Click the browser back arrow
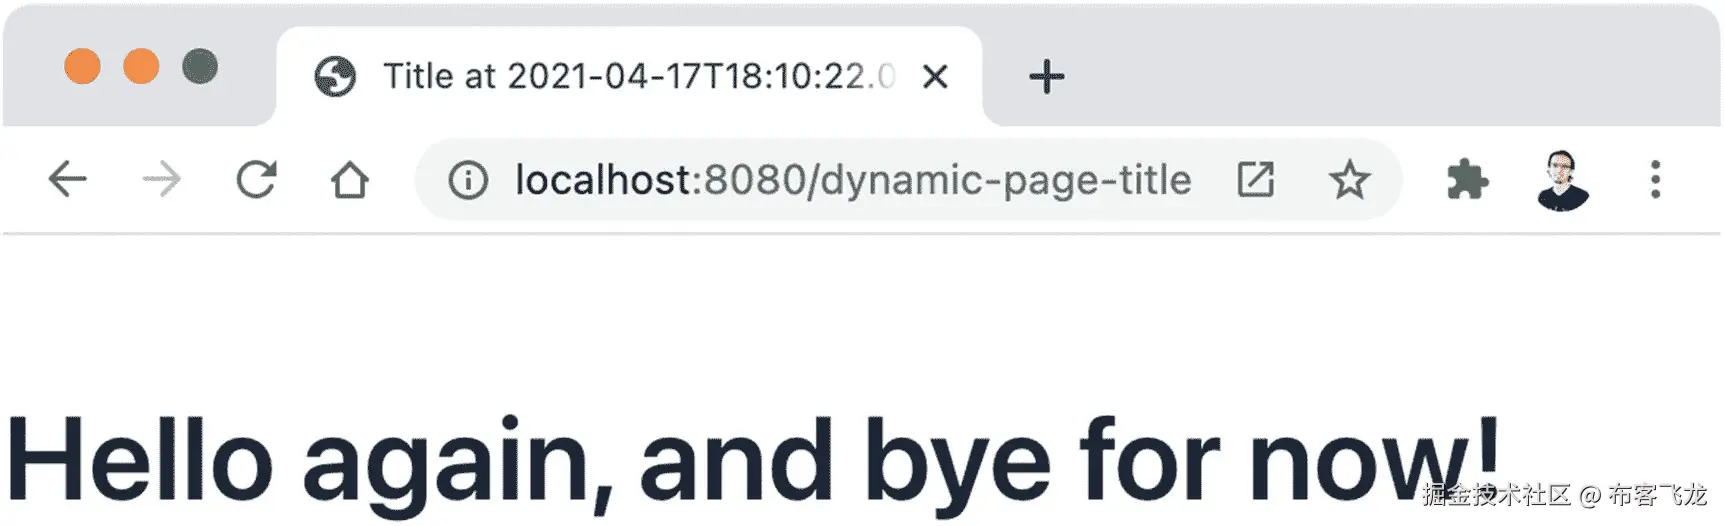The width and height of the screenshot is (1725, 526). point(67,180)
